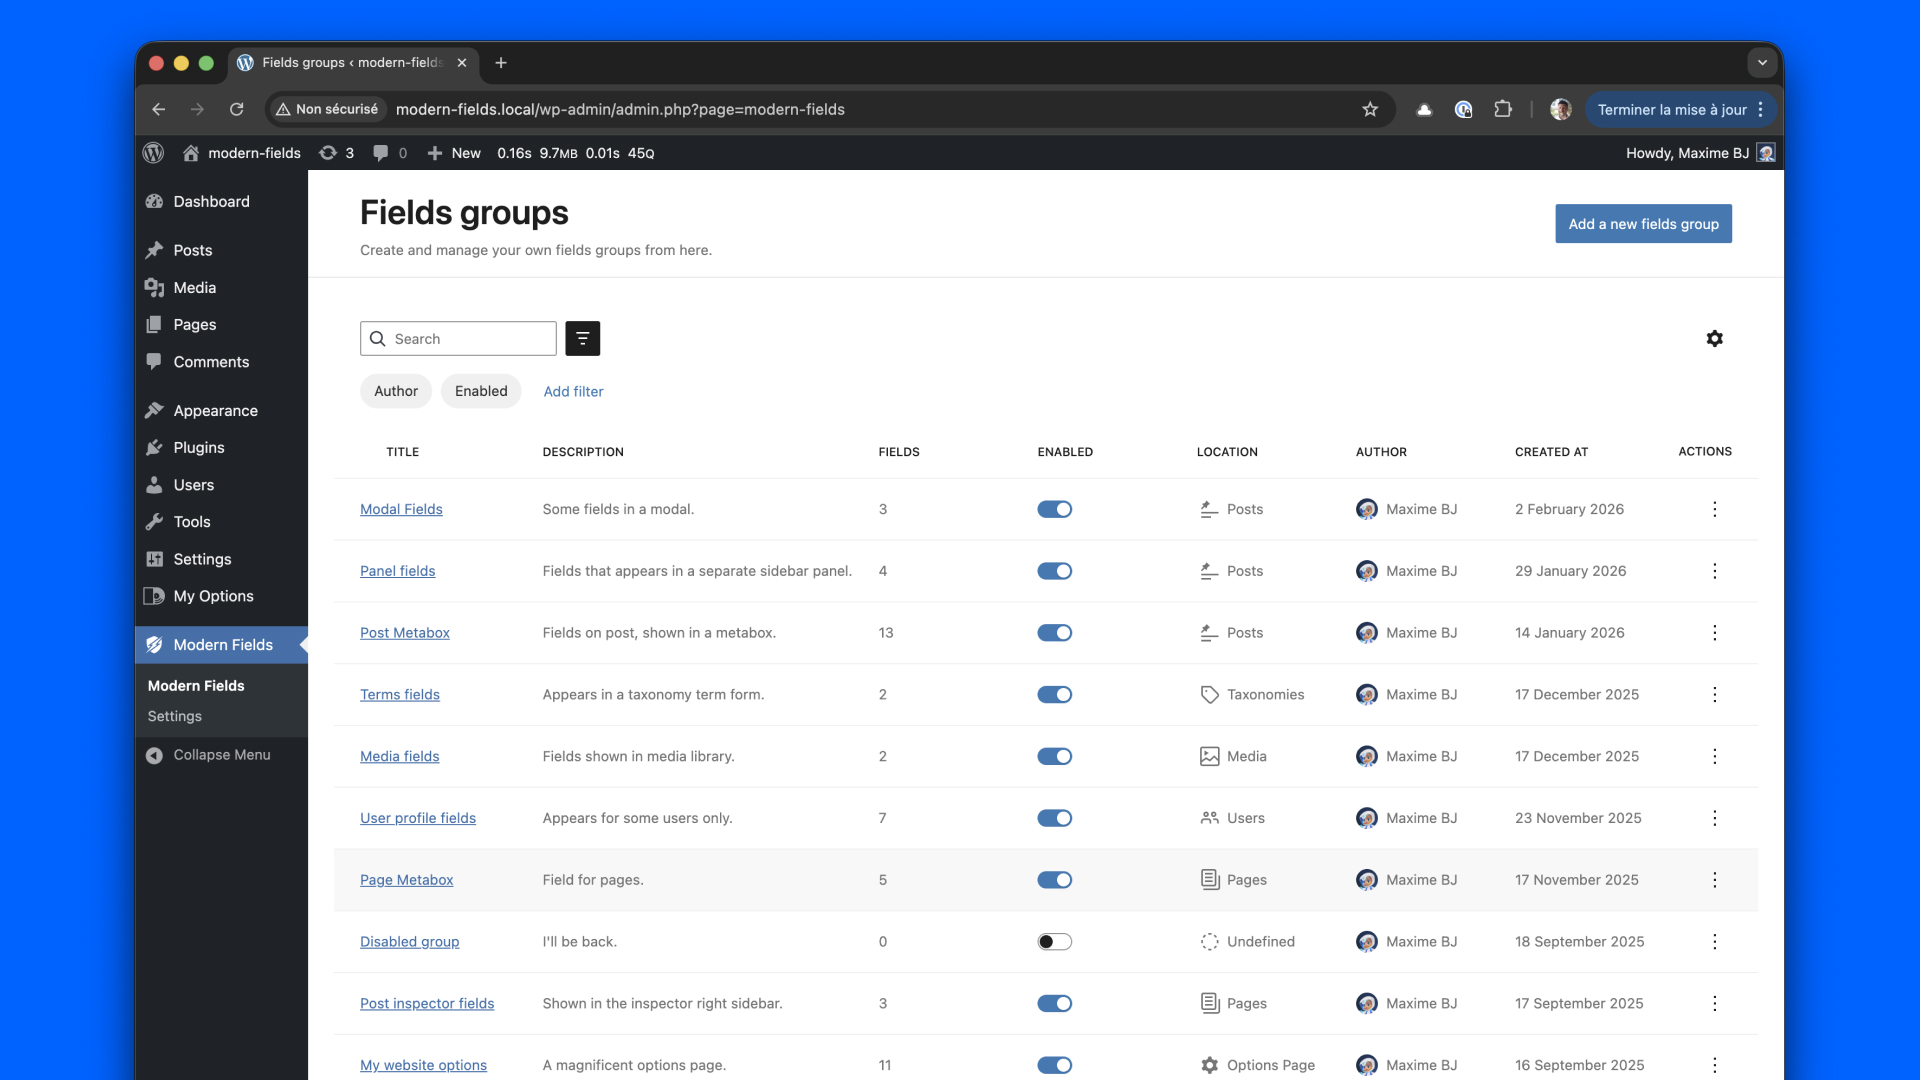
Task: Open Plugins in the admin sidebar
Action: click(198, 448)
